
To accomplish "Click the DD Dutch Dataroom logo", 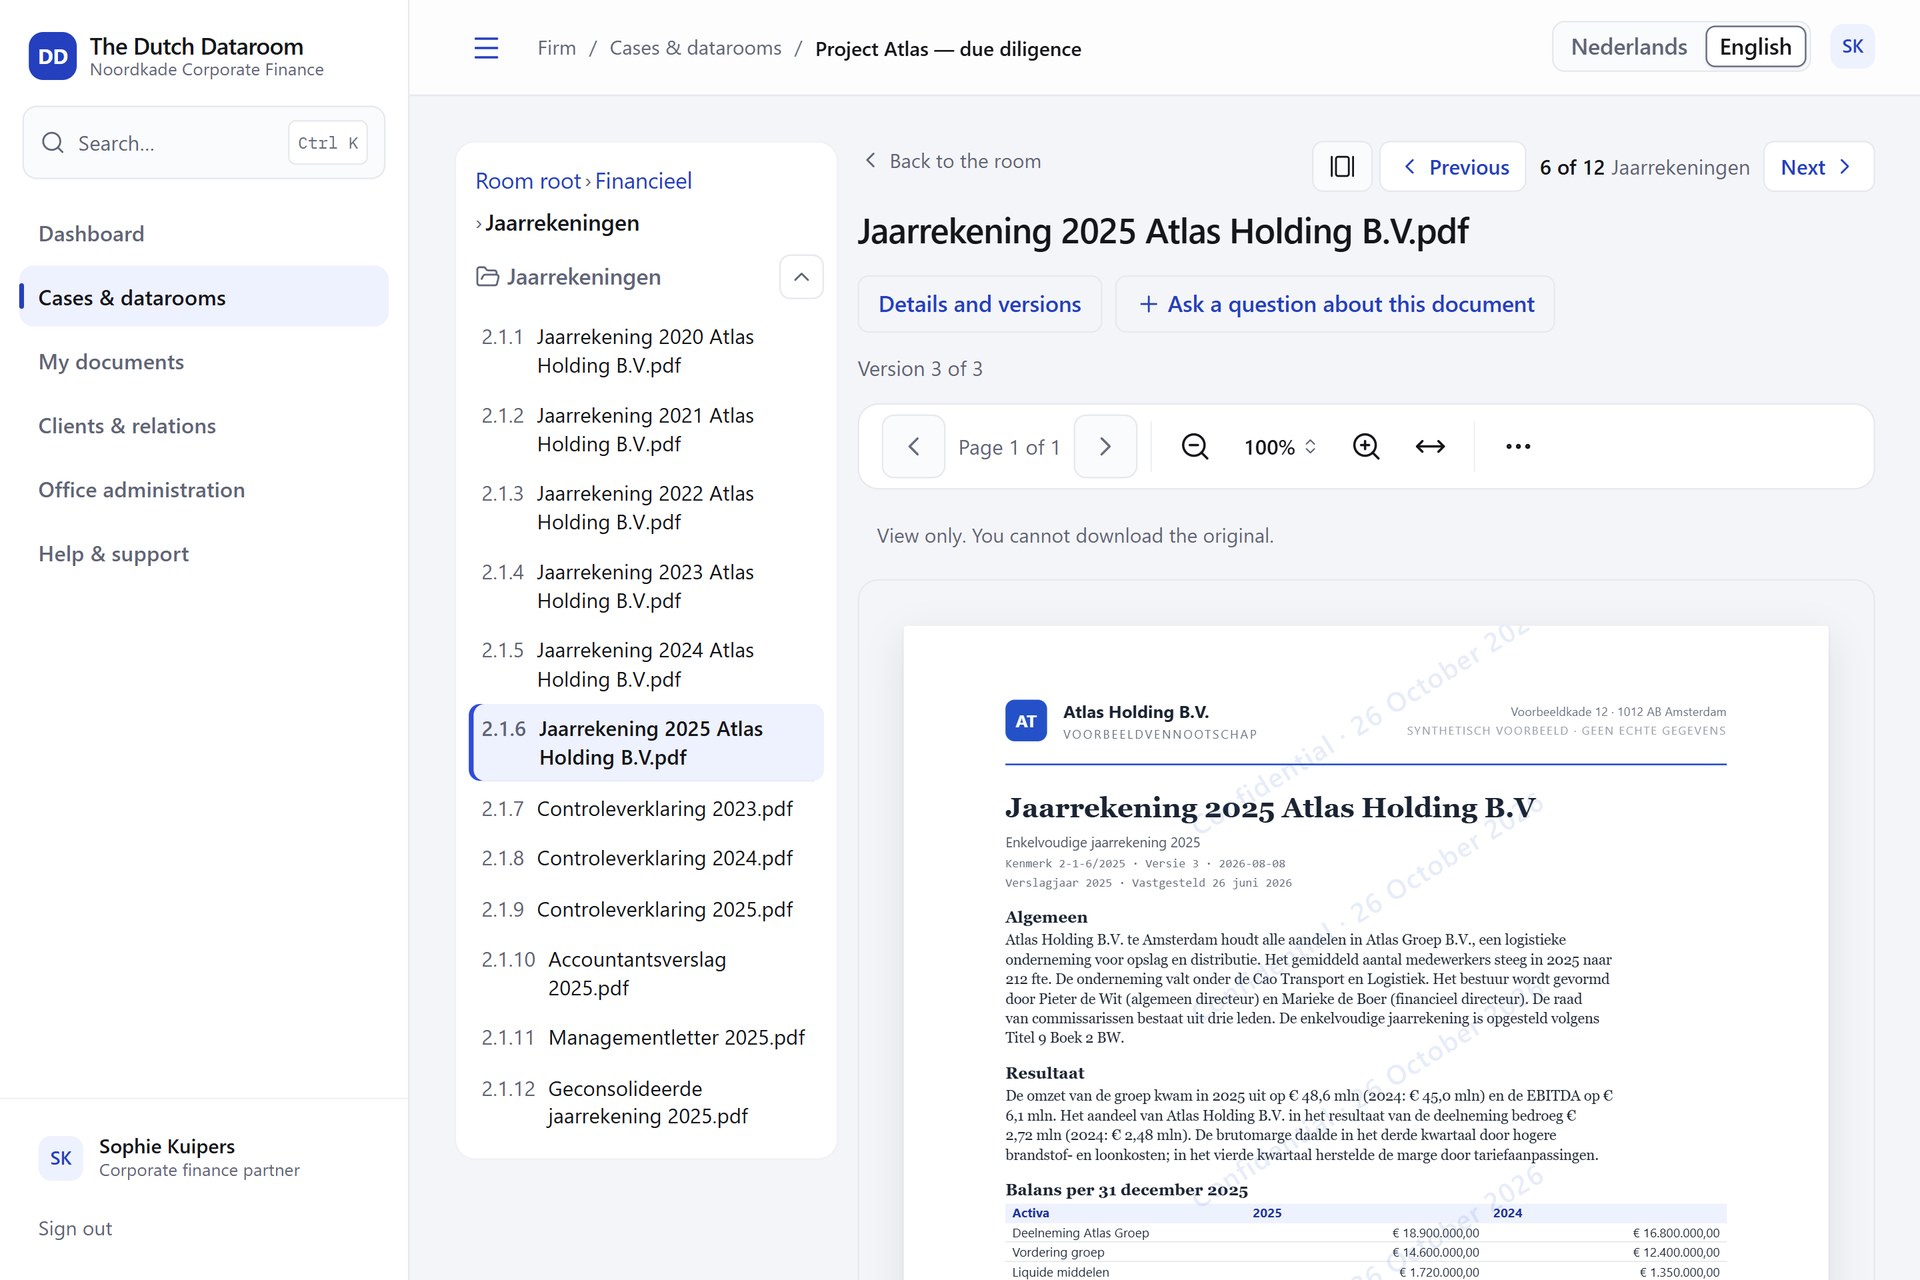I will (52, 56).
